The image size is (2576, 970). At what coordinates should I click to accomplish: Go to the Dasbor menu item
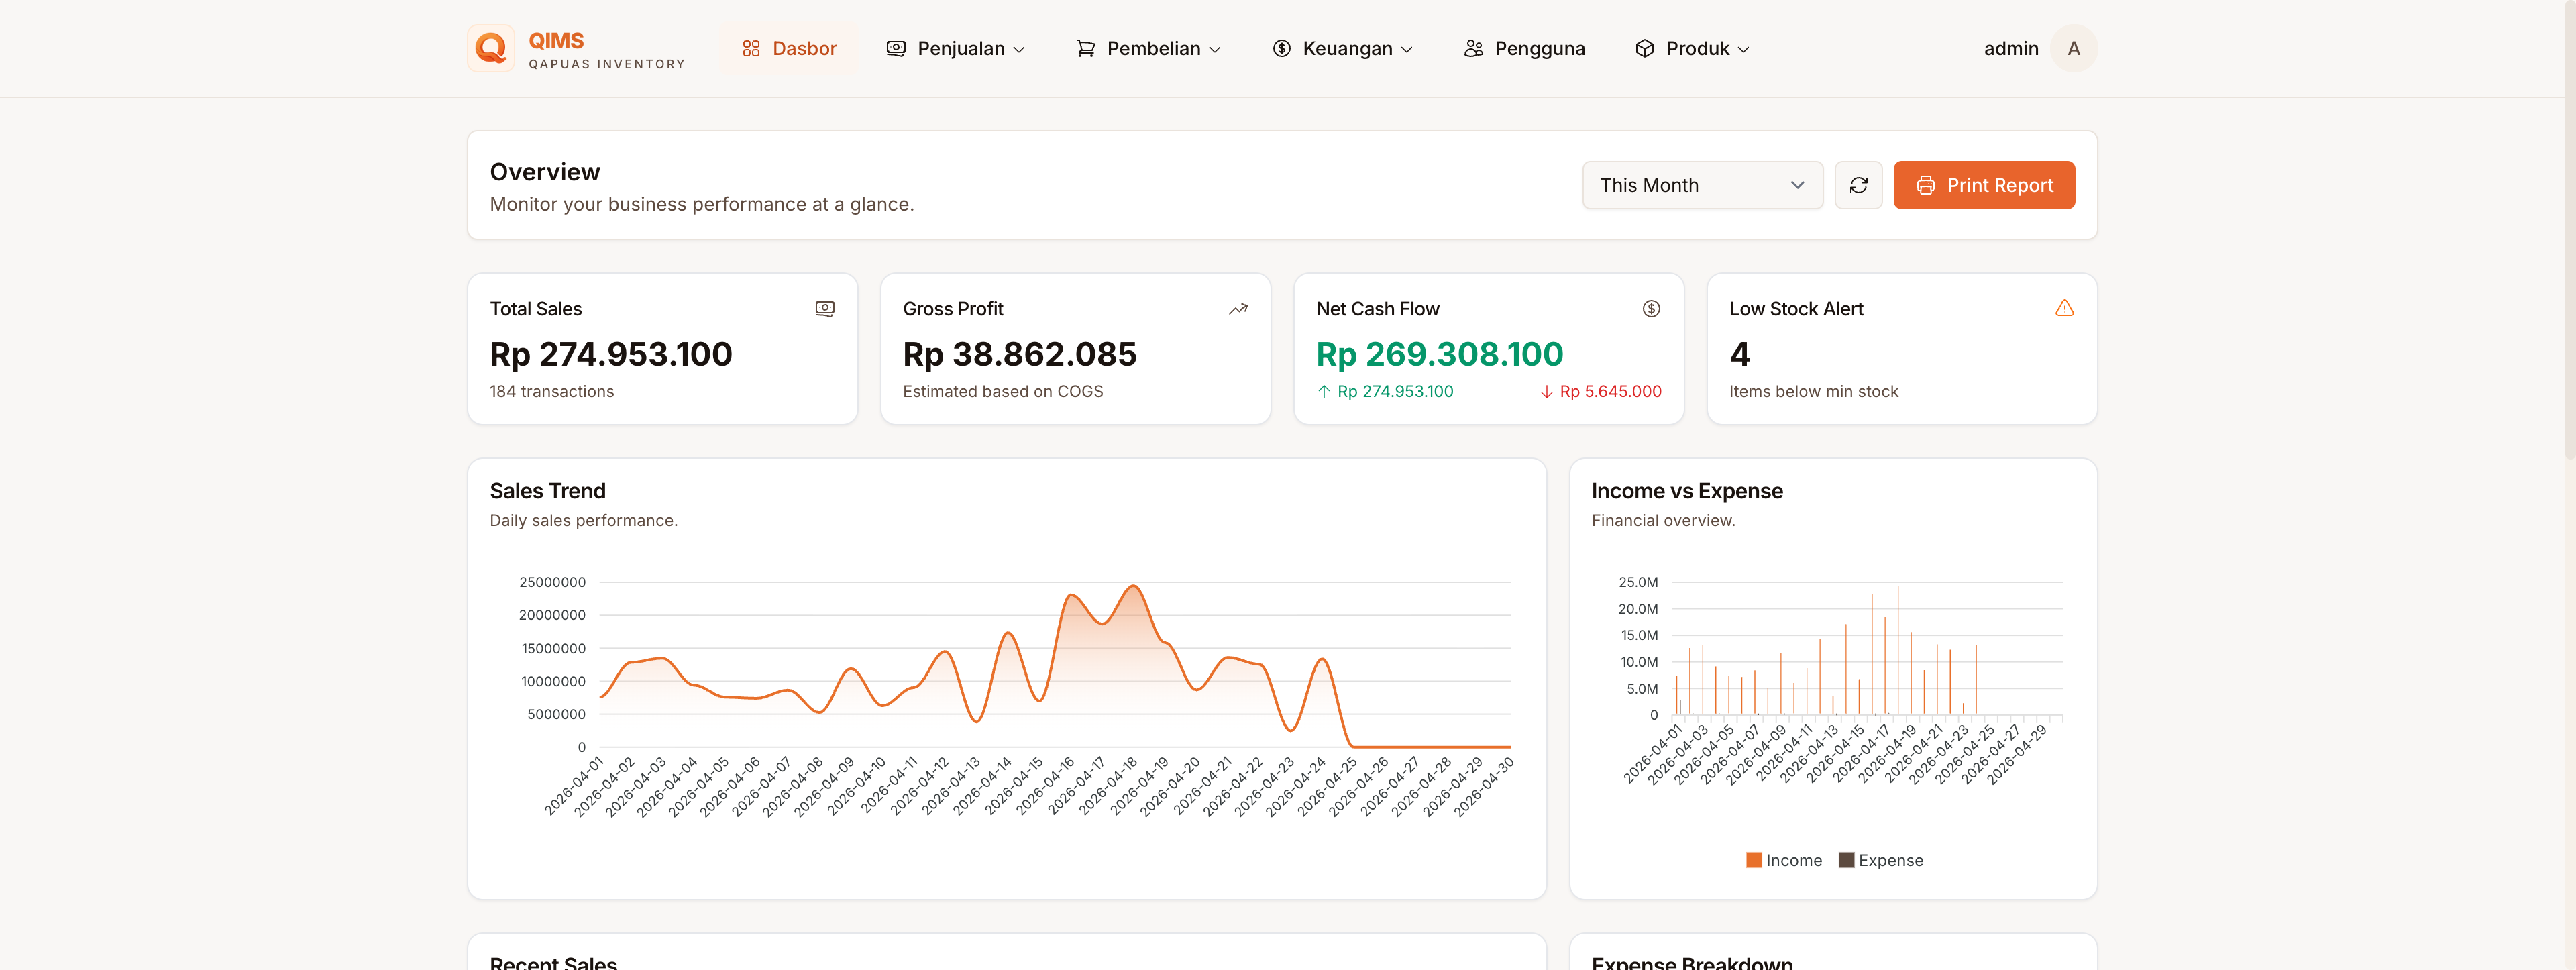[789, 48]
